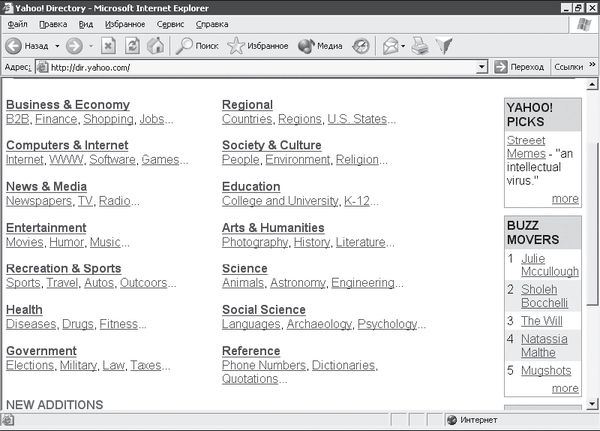This screenshot has height=431, width=600.
Task: Go to the Home page icon
Action: point(155,46)
